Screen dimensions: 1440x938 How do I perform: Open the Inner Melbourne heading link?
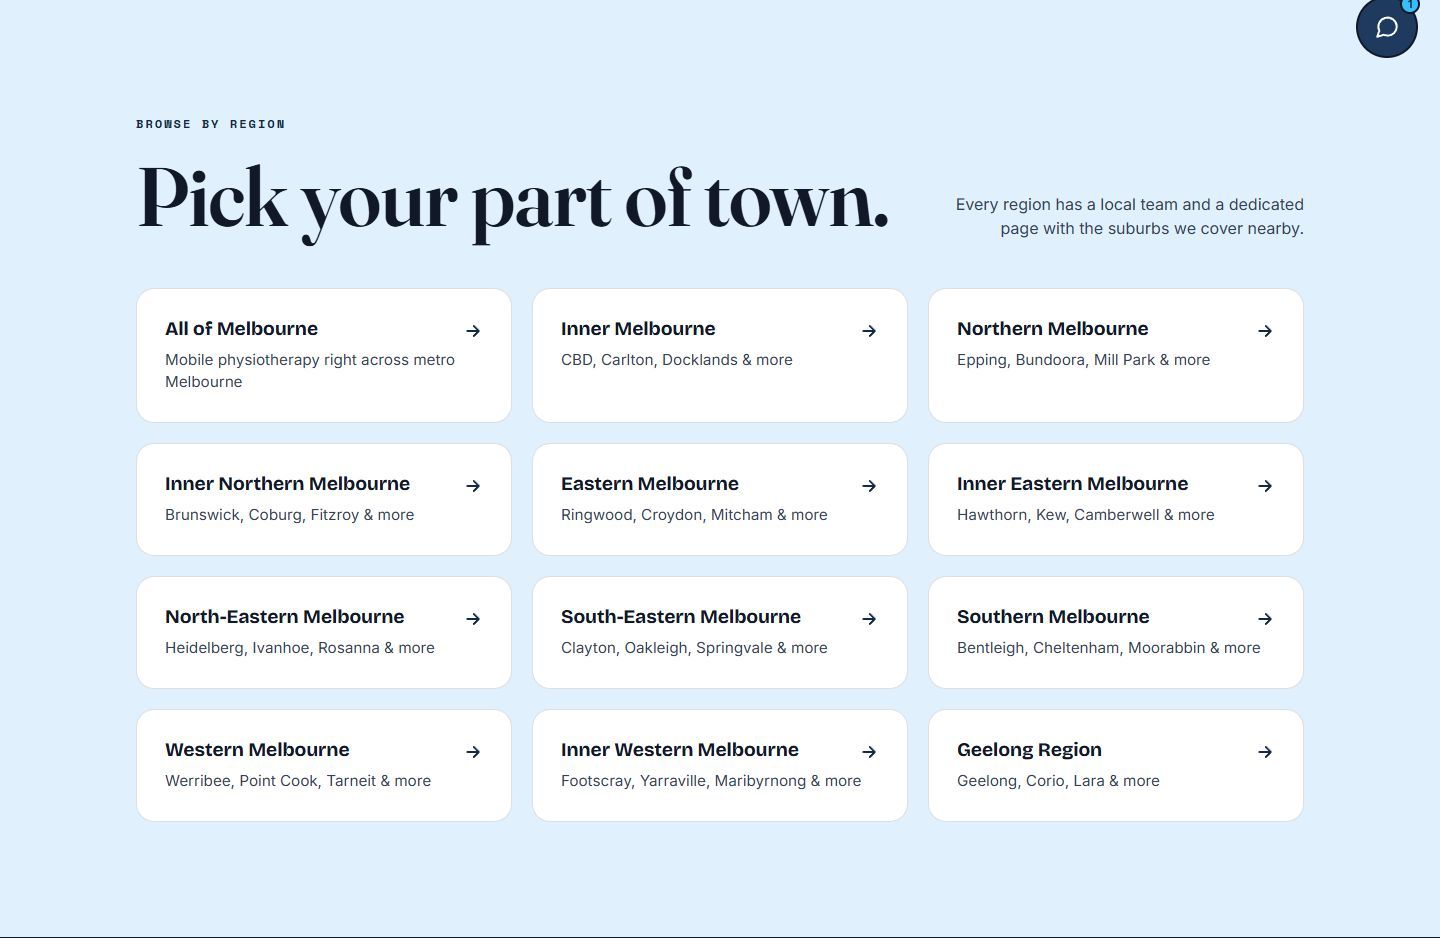(638, 329)
